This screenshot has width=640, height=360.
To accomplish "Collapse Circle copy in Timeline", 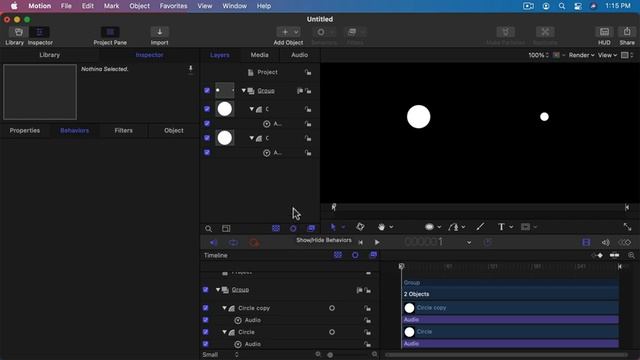I will point(224,308).
